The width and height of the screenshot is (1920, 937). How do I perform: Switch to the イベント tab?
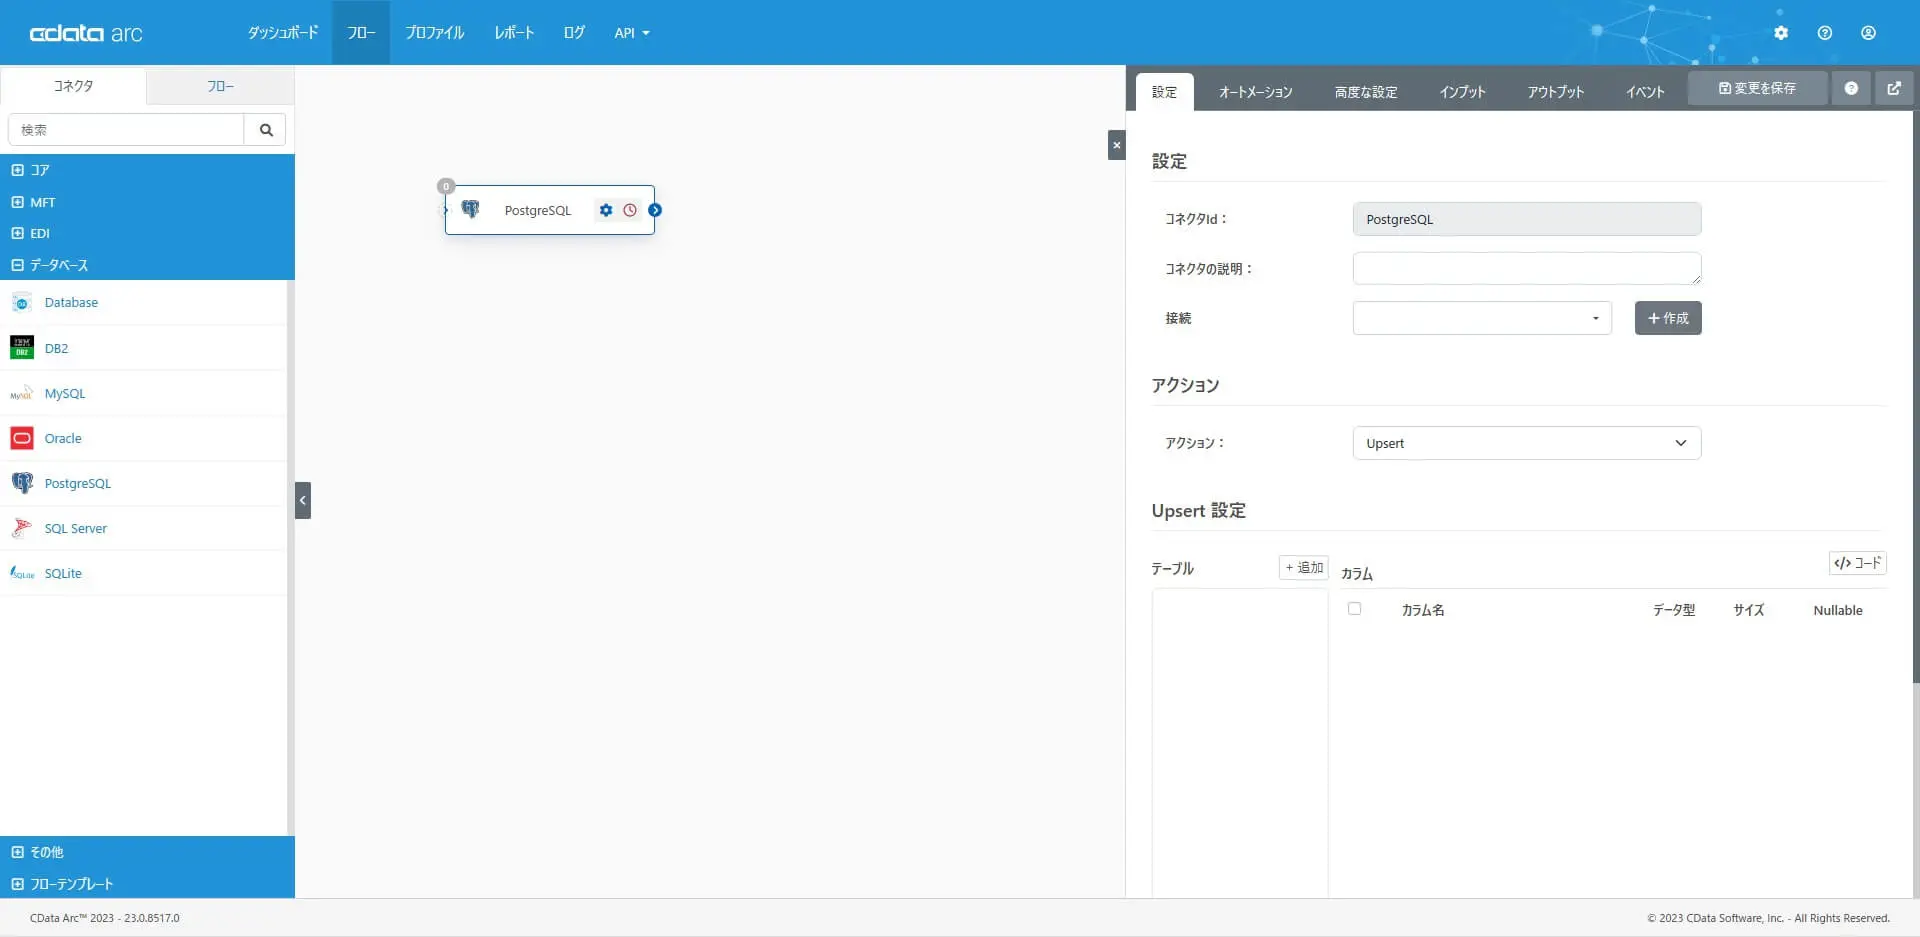pos(1645,92)
